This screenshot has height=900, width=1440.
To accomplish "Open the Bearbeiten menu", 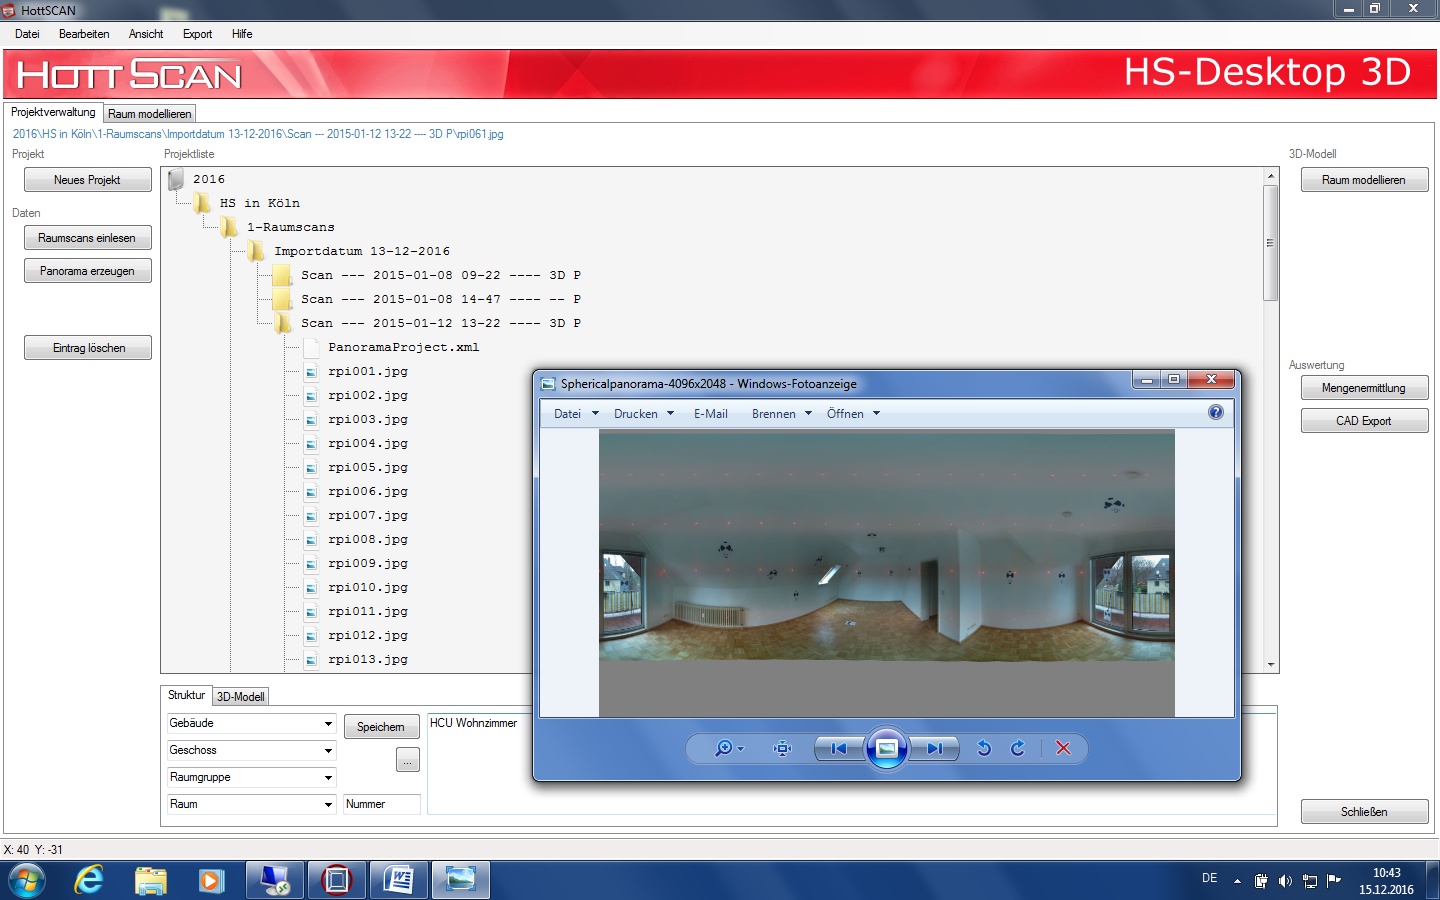I will click(84, 34).
